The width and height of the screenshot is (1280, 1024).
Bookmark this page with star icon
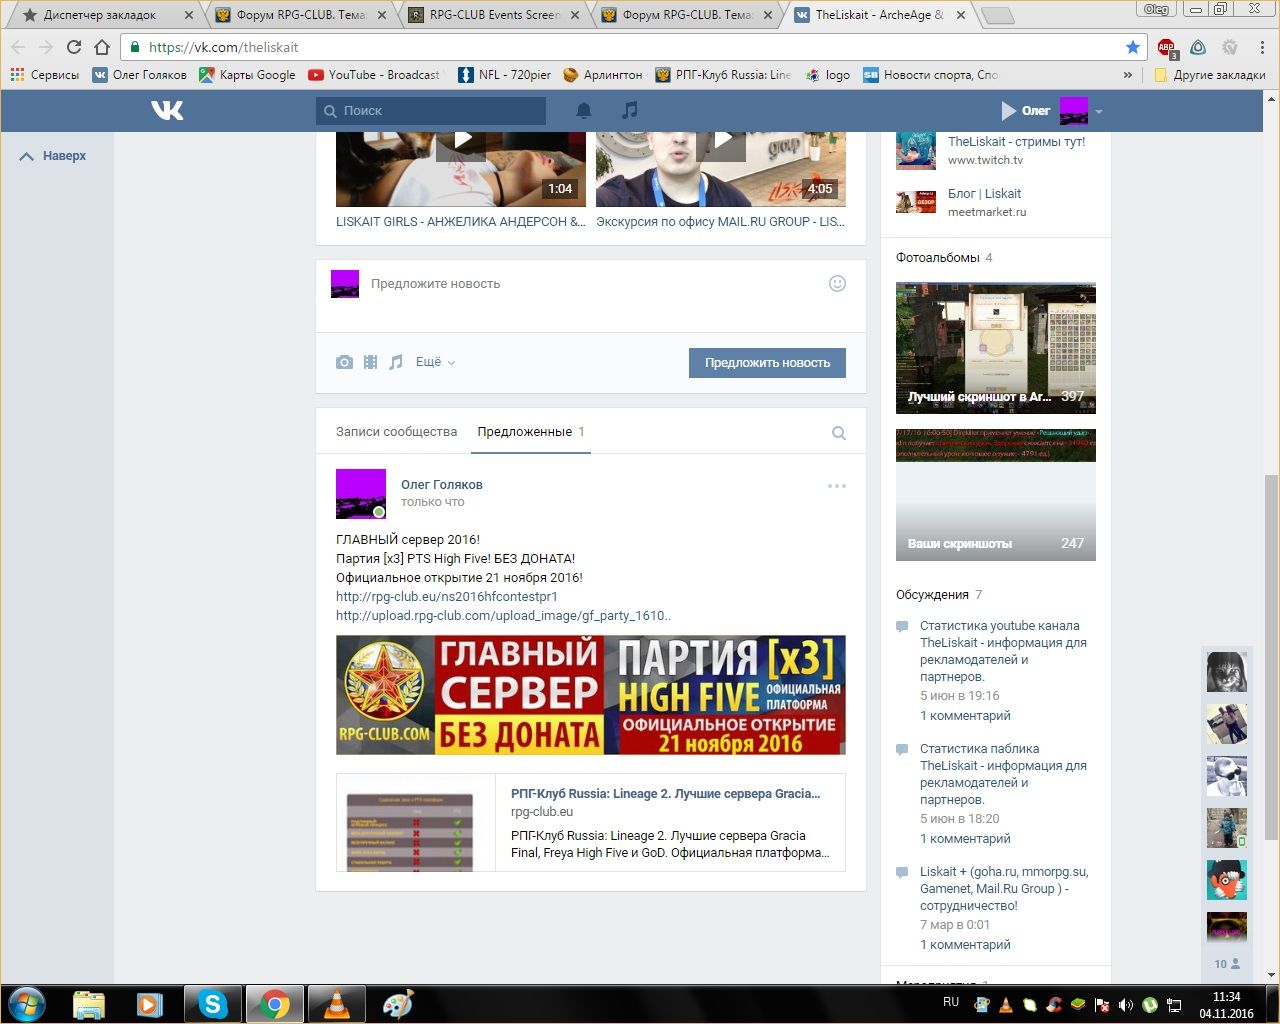tap(1133, 47)
